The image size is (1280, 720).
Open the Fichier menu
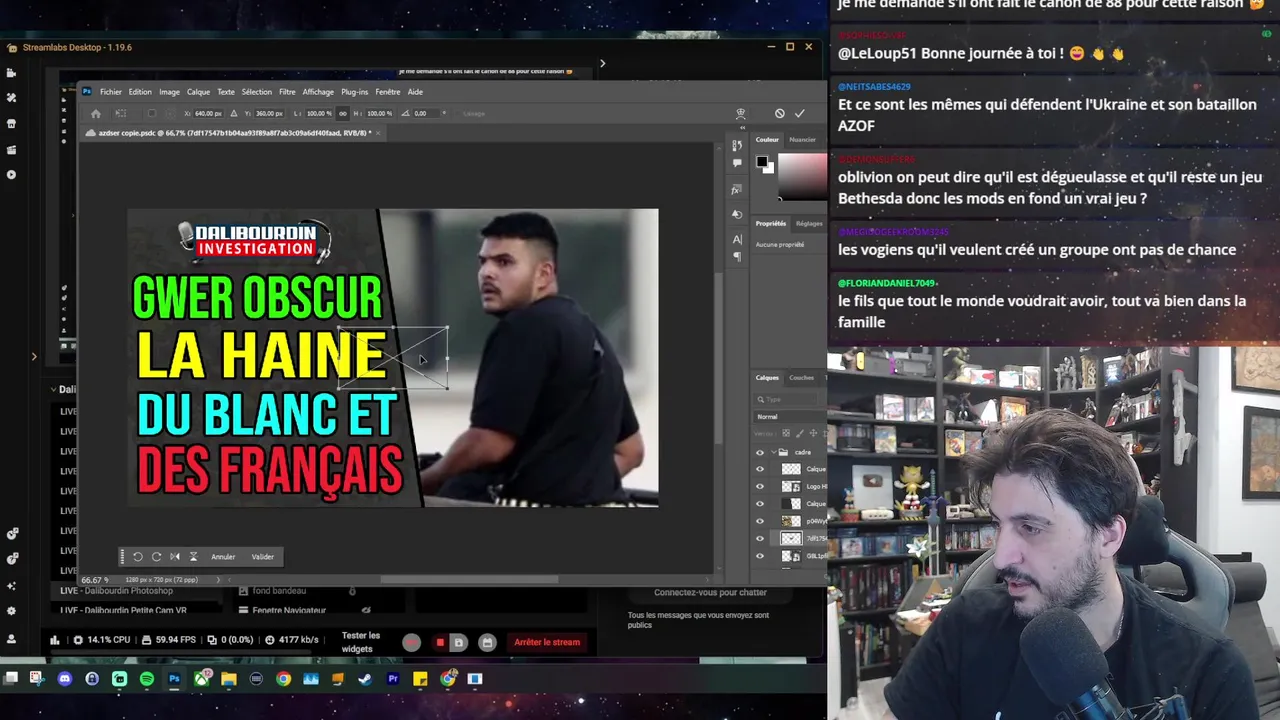(x=110, y=92)
